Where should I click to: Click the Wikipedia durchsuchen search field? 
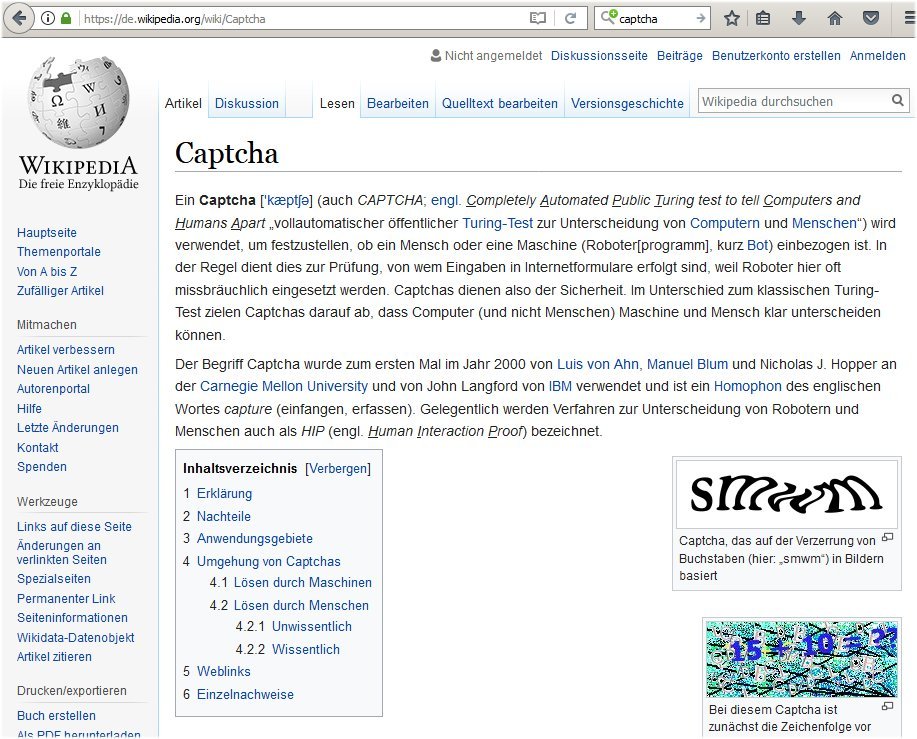pyautogui.click(x=792, y=101)
